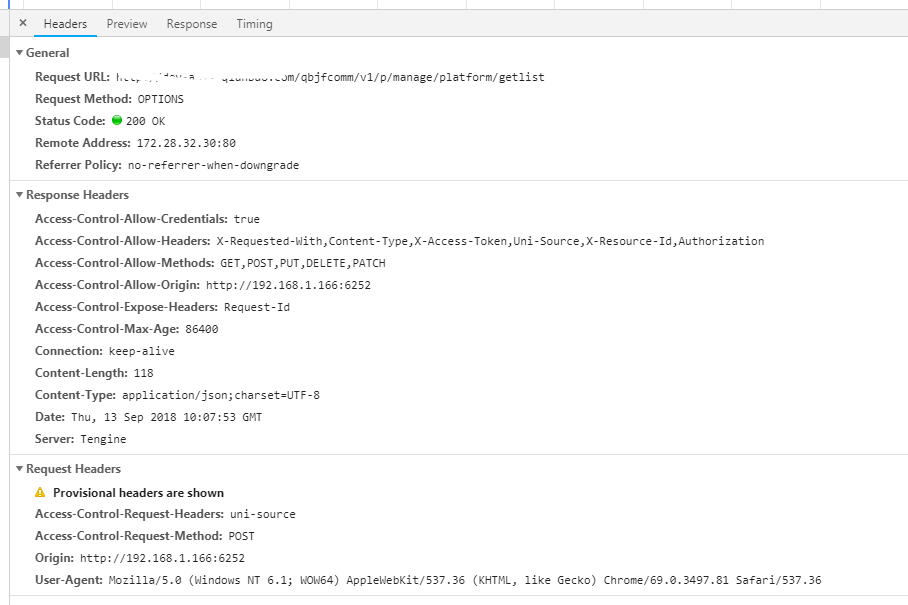Click the User-Agent string value
This screenshot has height=605, width=908.
tap(464, 581)
